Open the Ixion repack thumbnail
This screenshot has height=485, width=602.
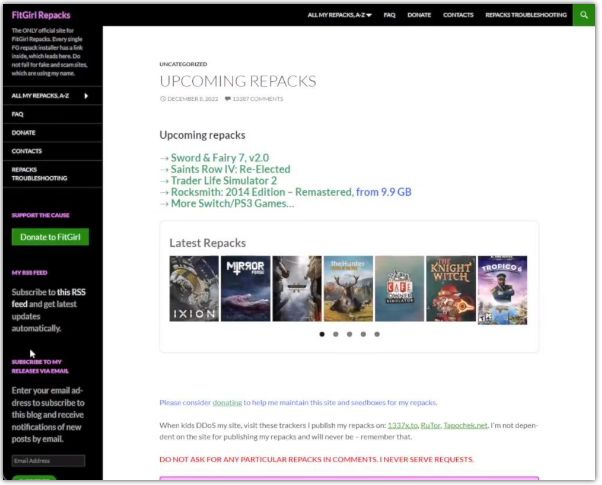click(194, 289)
